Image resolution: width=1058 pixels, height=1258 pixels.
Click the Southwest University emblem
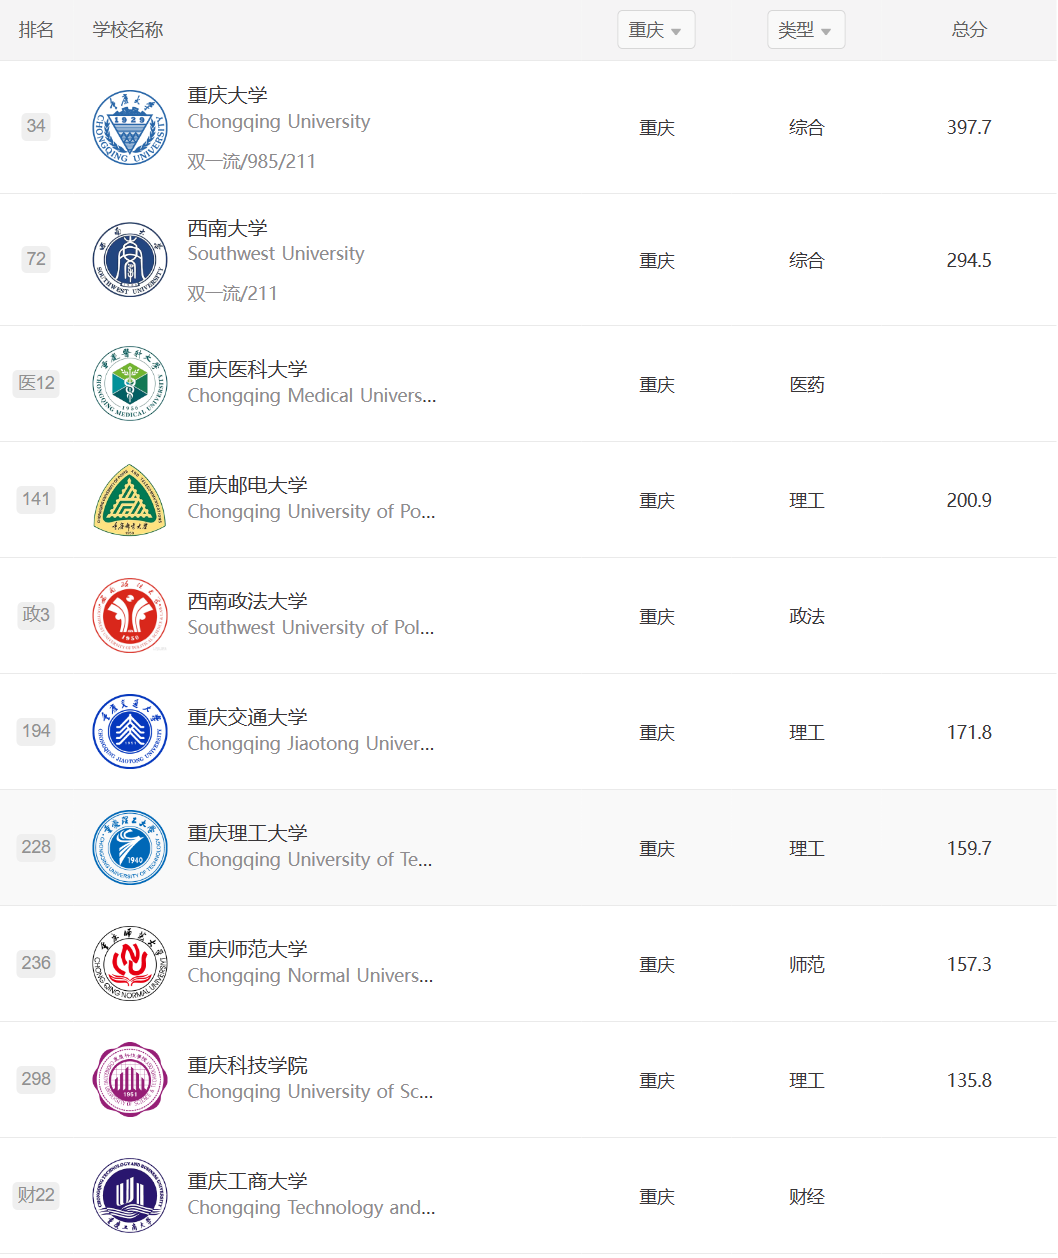click(x=130, y=260)
